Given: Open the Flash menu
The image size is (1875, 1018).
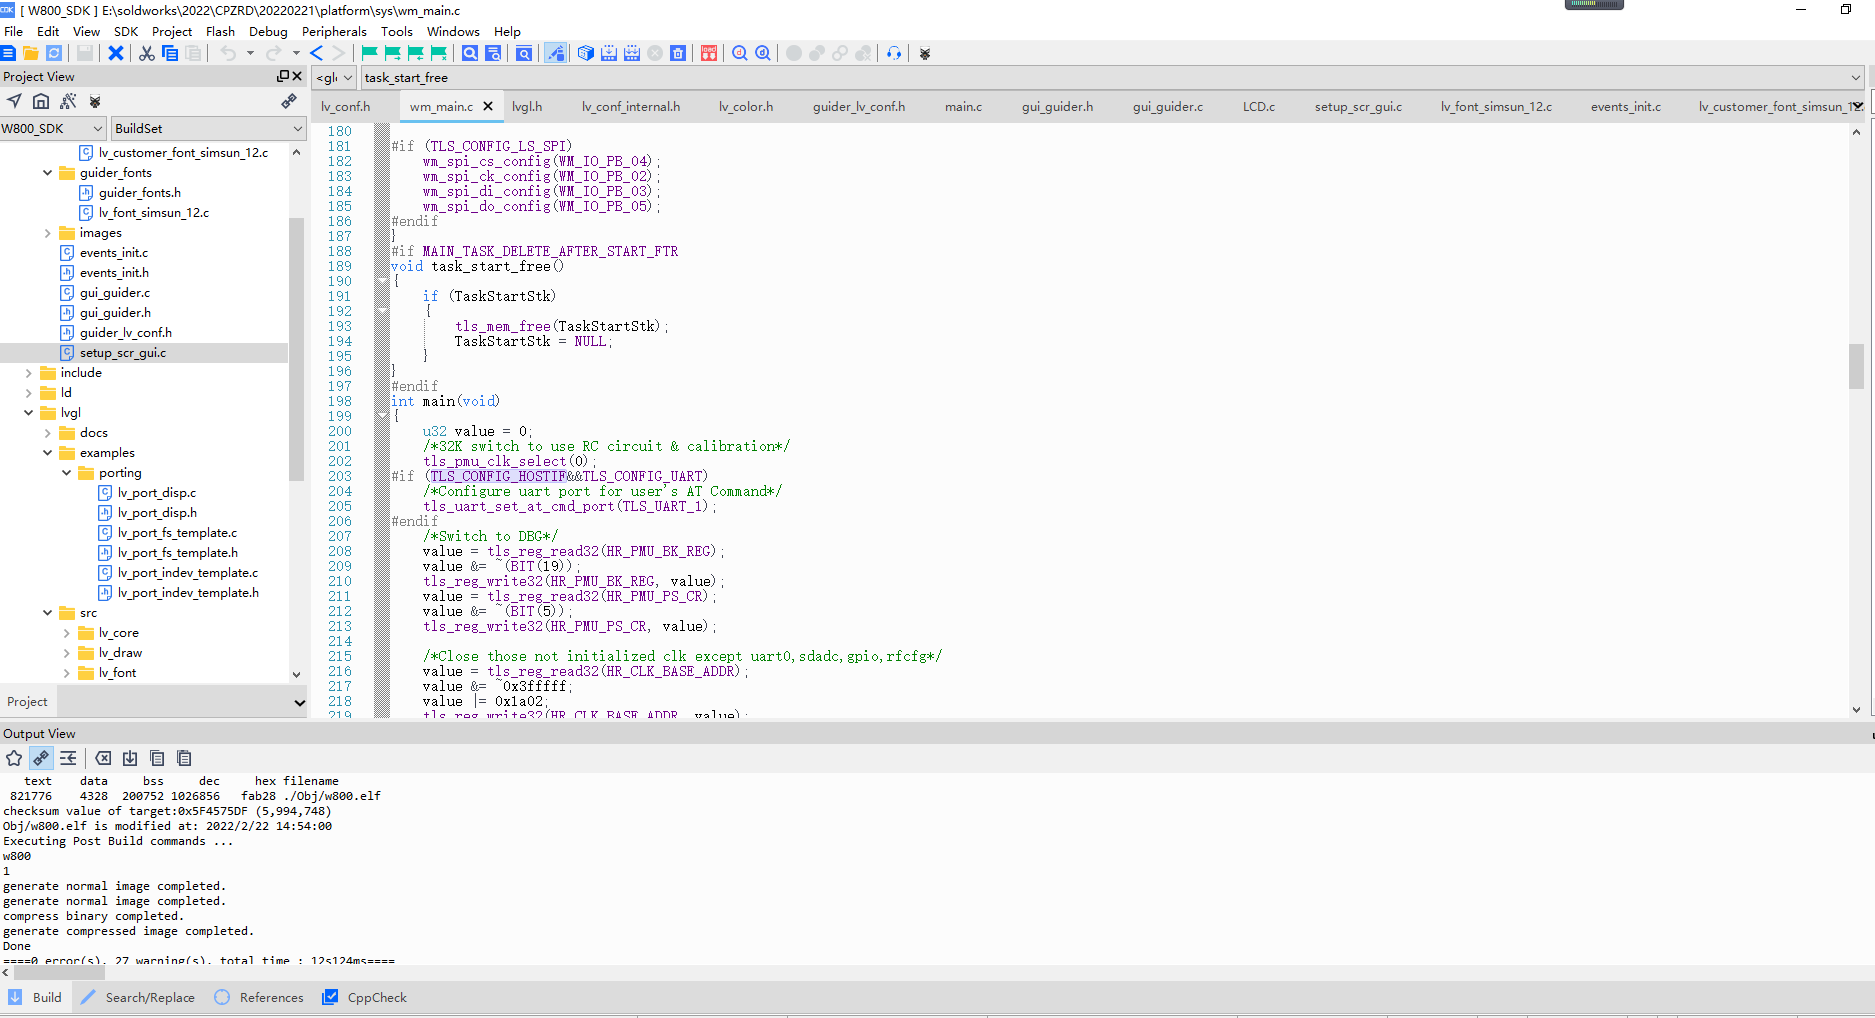Looking at the screenshot, I should click(220, 31).
